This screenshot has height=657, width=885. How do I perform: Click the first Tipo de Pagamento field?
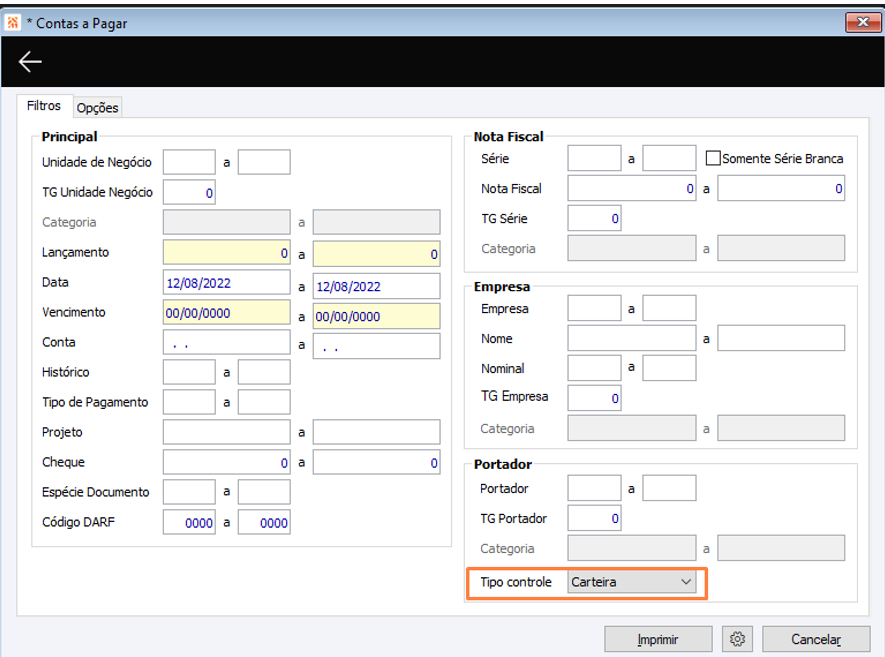[189, 402]
